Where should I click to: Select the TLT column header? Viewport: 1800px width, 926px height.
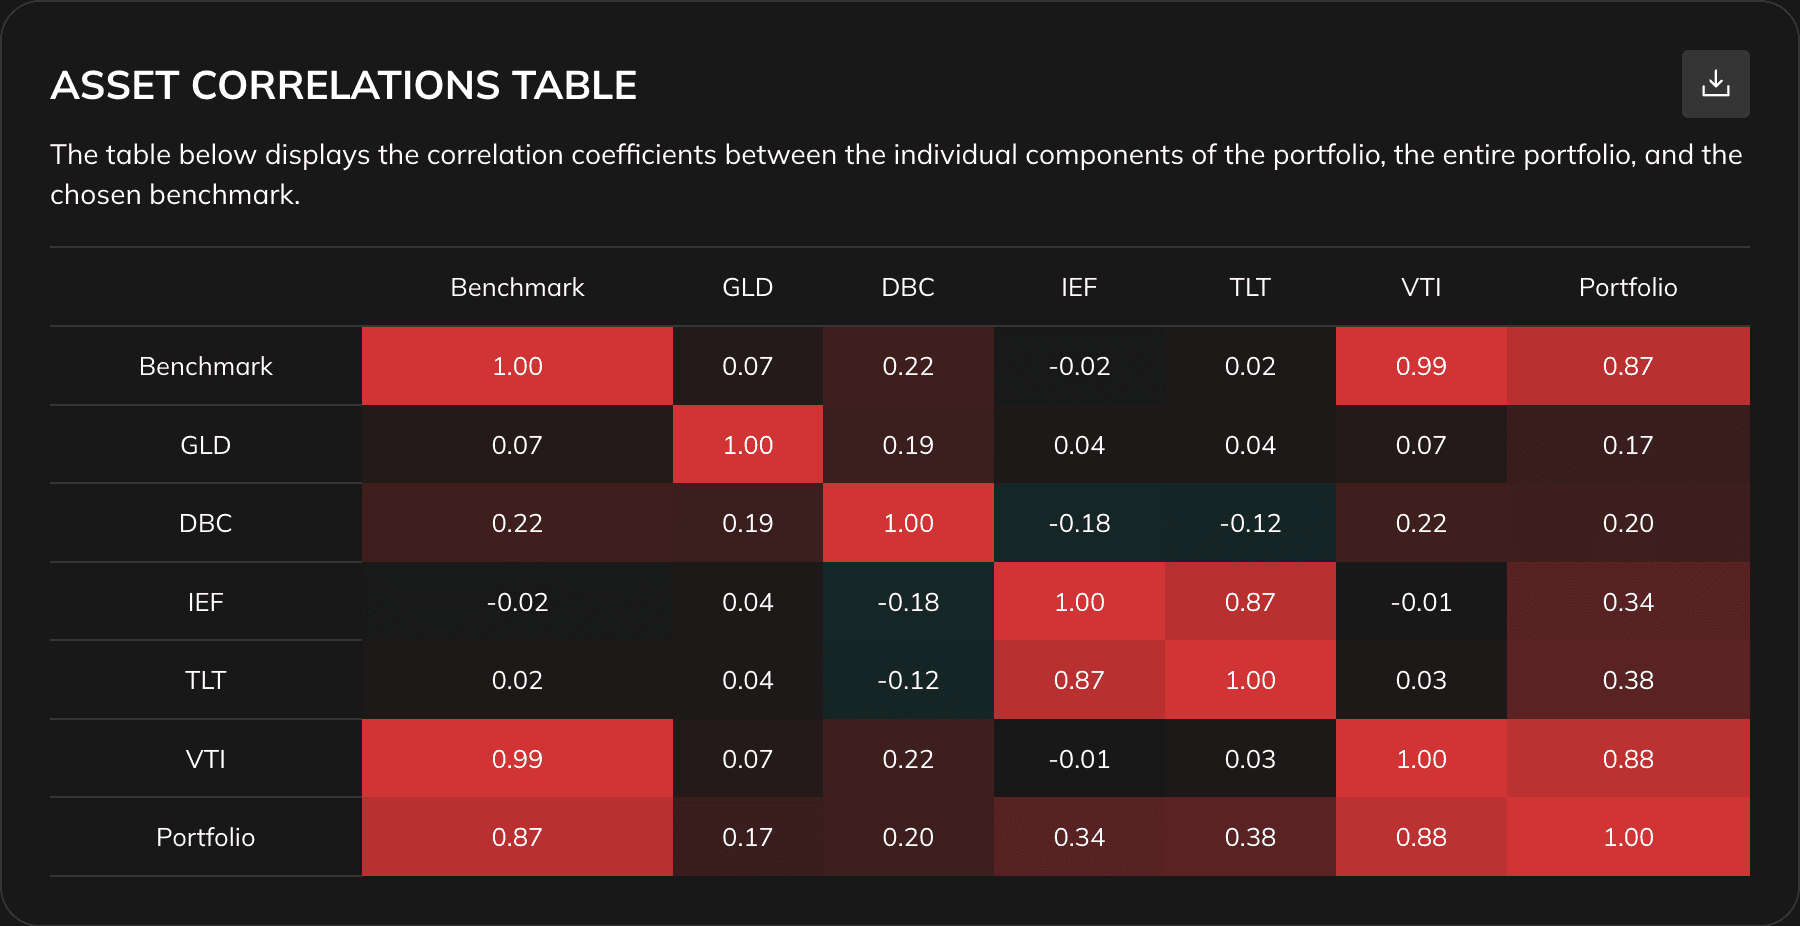(x=1250, y=287)
